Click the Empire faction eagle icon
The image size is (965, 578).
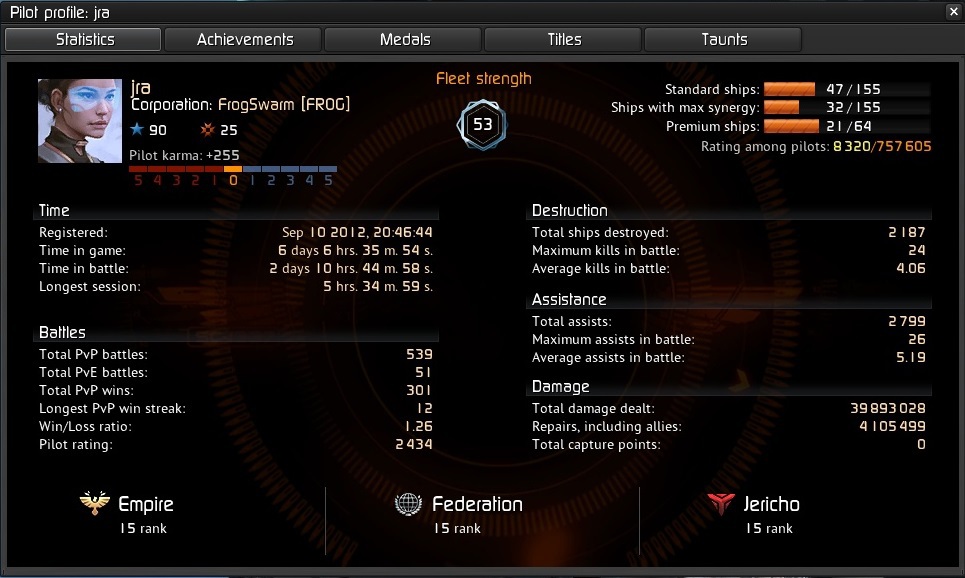pos(95,503)
